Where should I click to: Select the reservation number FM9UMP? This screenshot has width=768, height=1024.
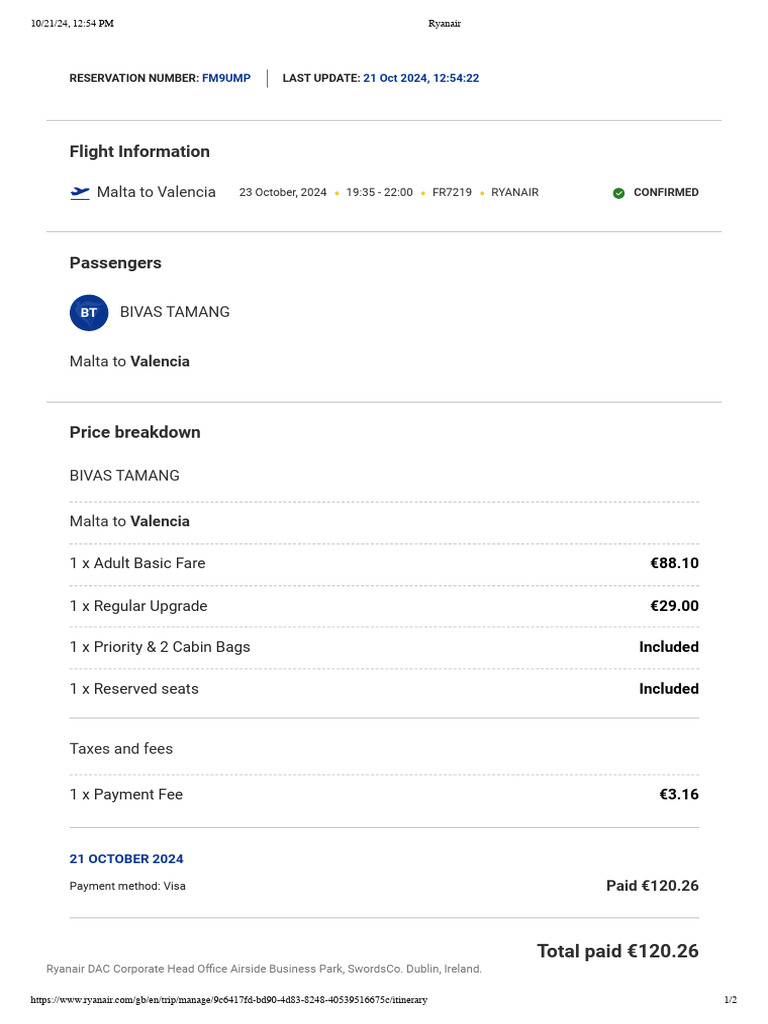tap(226, 78)
